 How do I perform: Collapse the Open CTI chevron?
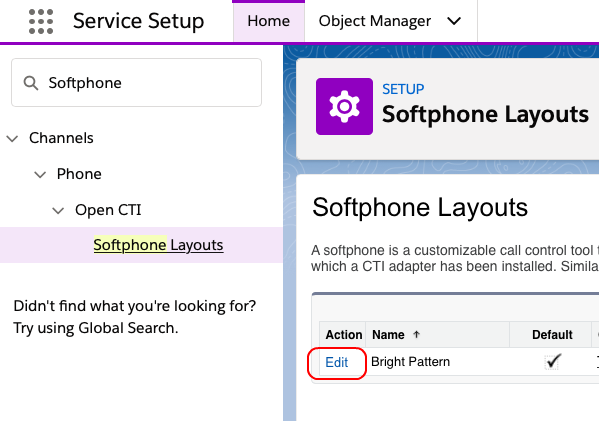click(x=58, y=210)
